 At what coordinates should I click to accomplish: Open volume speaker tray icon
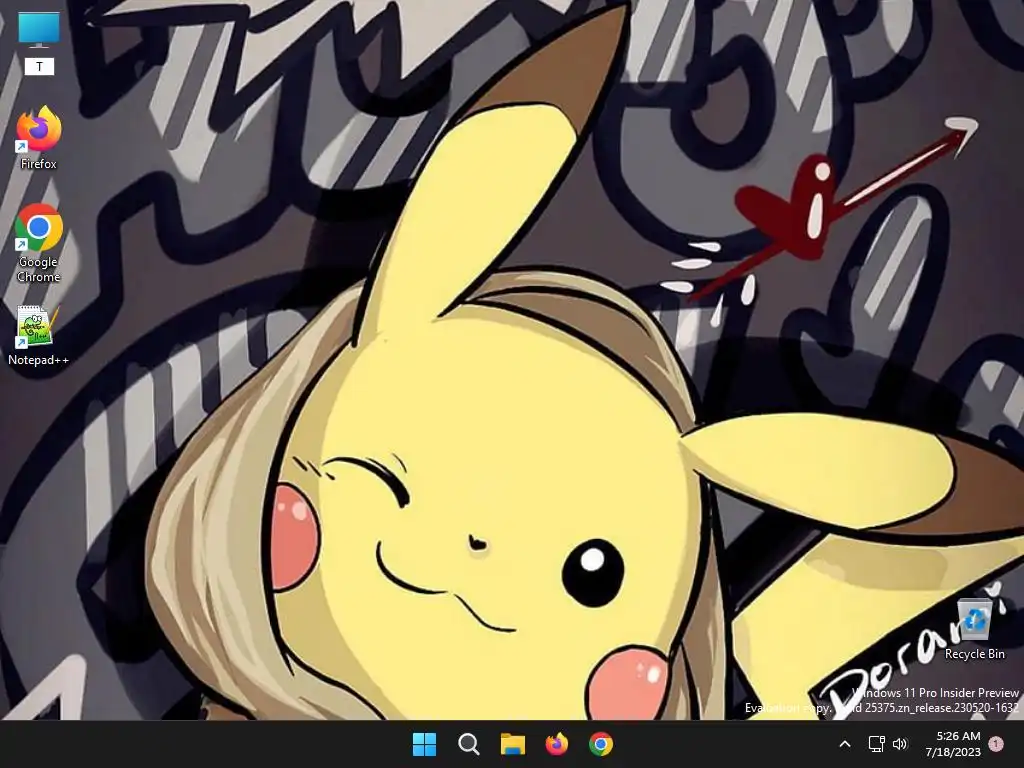tap(900, 744)
